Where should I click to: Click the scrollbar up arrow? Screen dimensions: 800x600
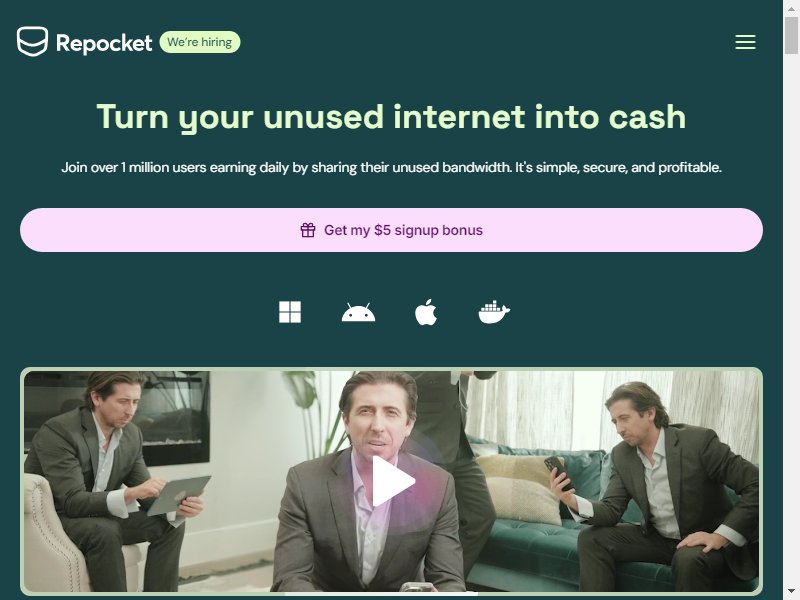(791, 8)
